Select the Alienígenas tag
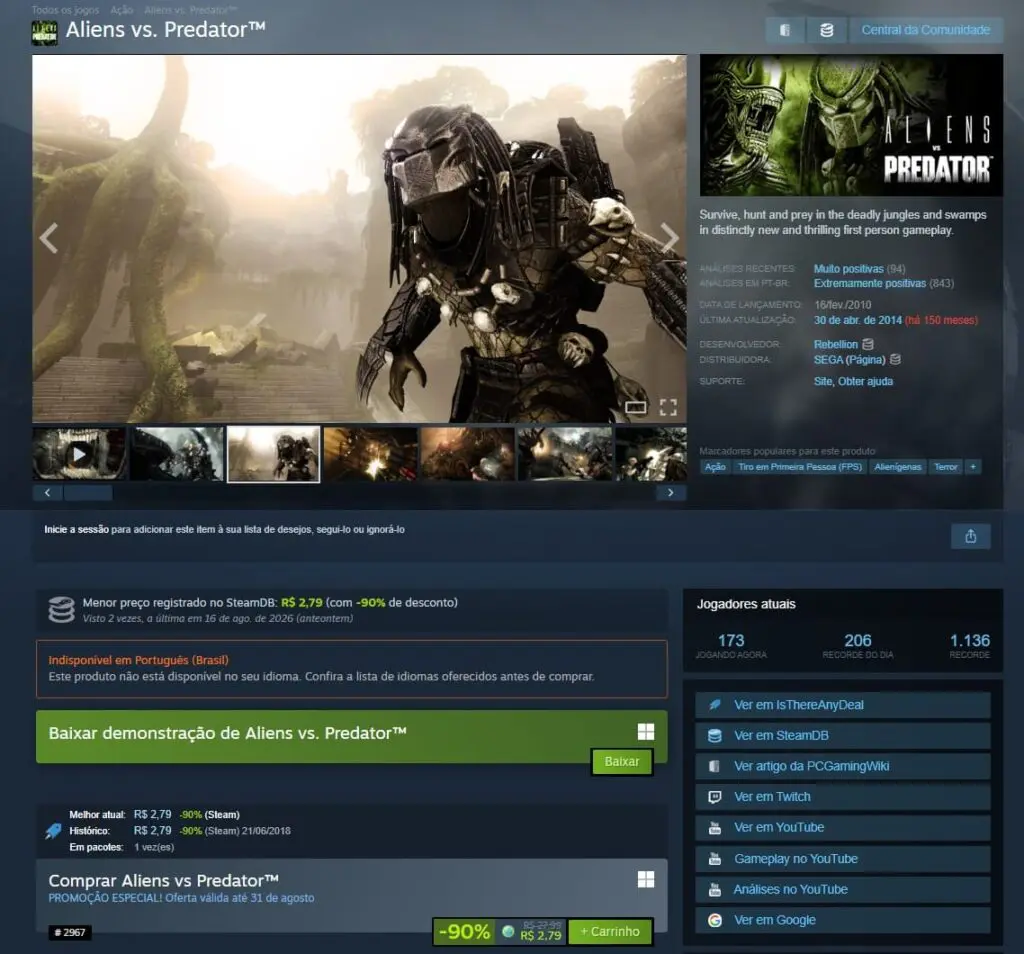This screenshot has height=954, width=1024. pyautogui.click(x=897, y=467)
